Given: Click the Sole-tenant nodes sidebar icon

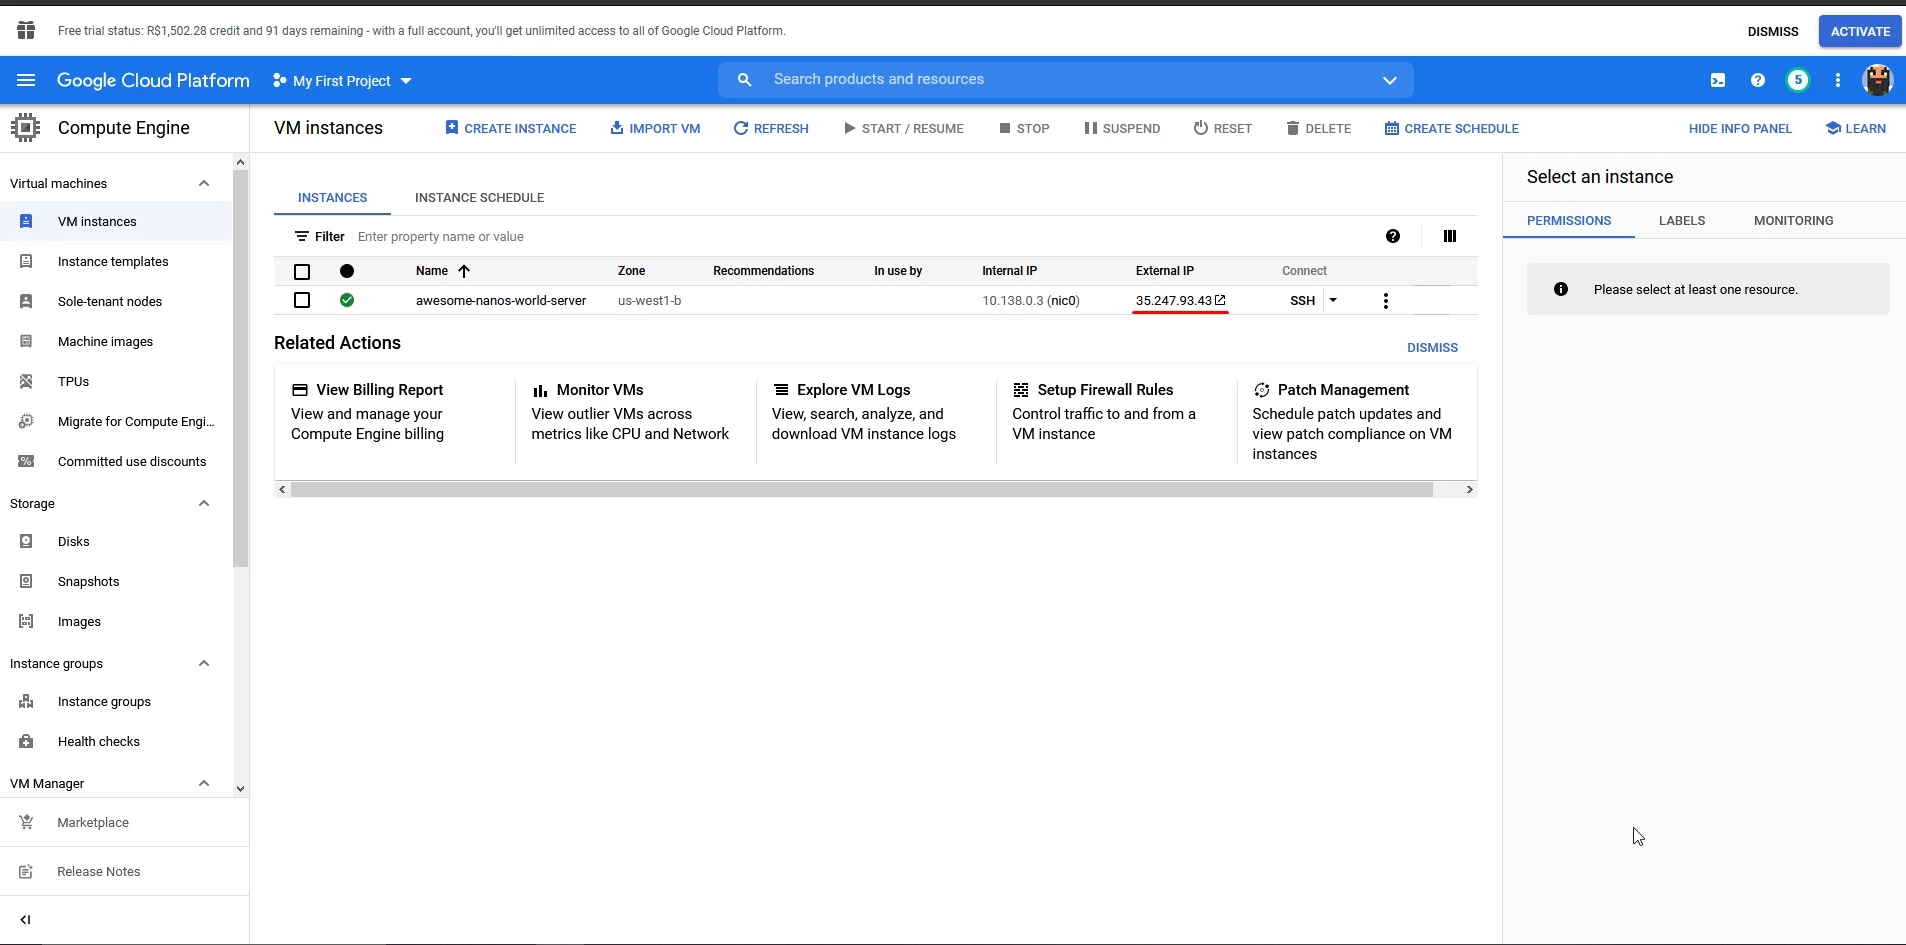Looking at the screenshot, I should coord(27,301).
